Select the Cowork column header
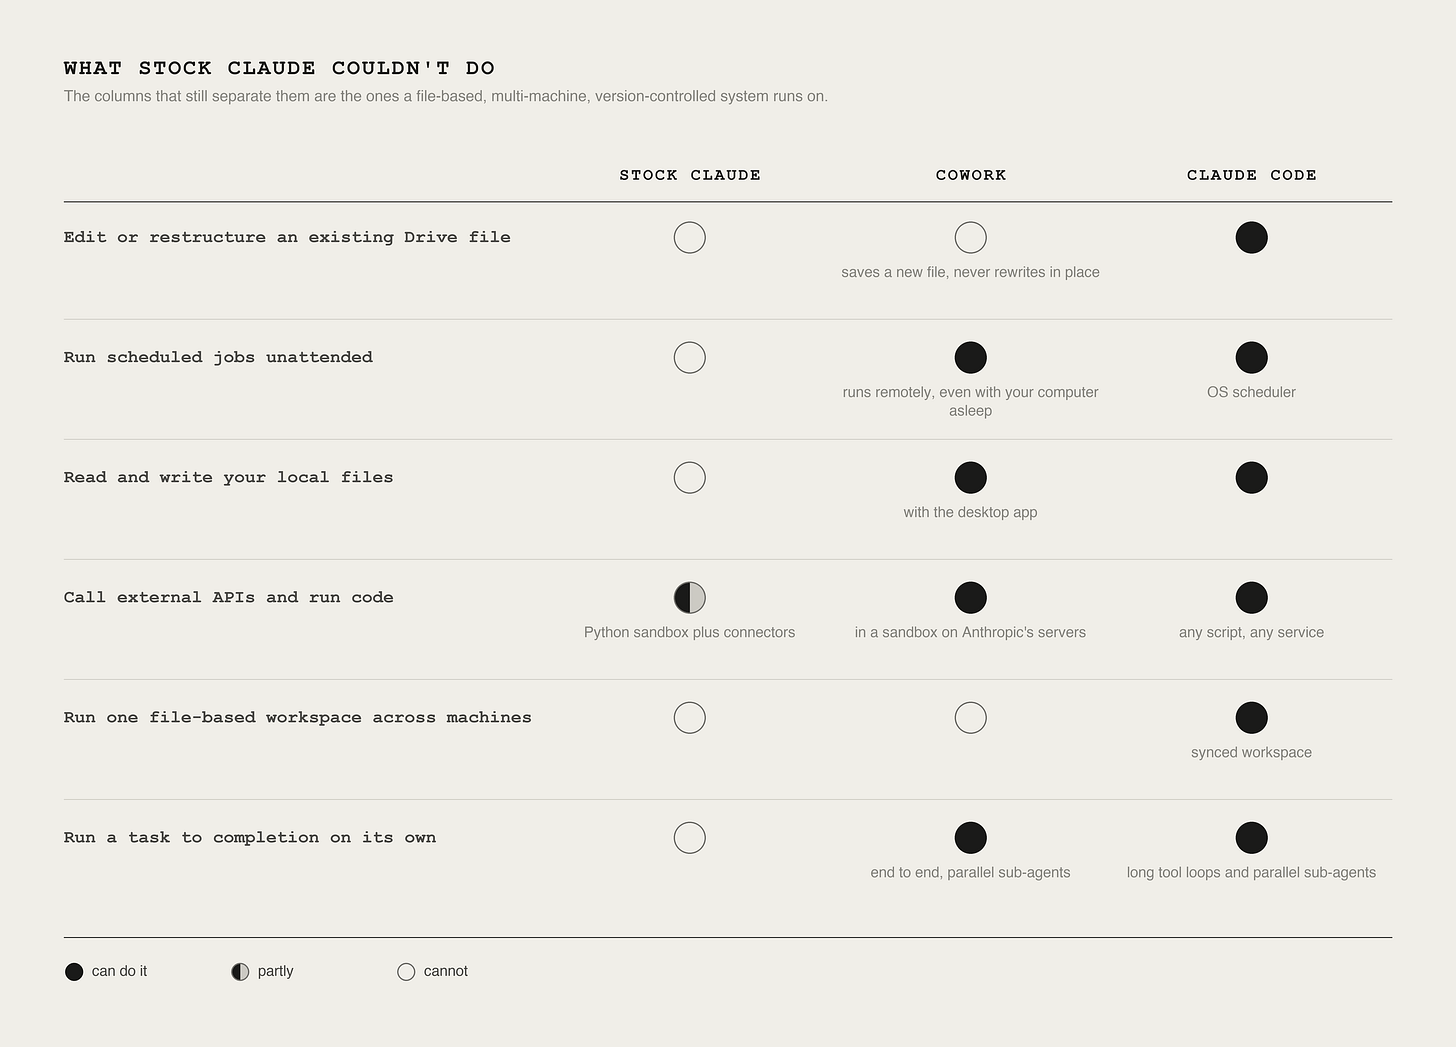Viewport: 1456px width, 1047px height. [x=971, y=175]
